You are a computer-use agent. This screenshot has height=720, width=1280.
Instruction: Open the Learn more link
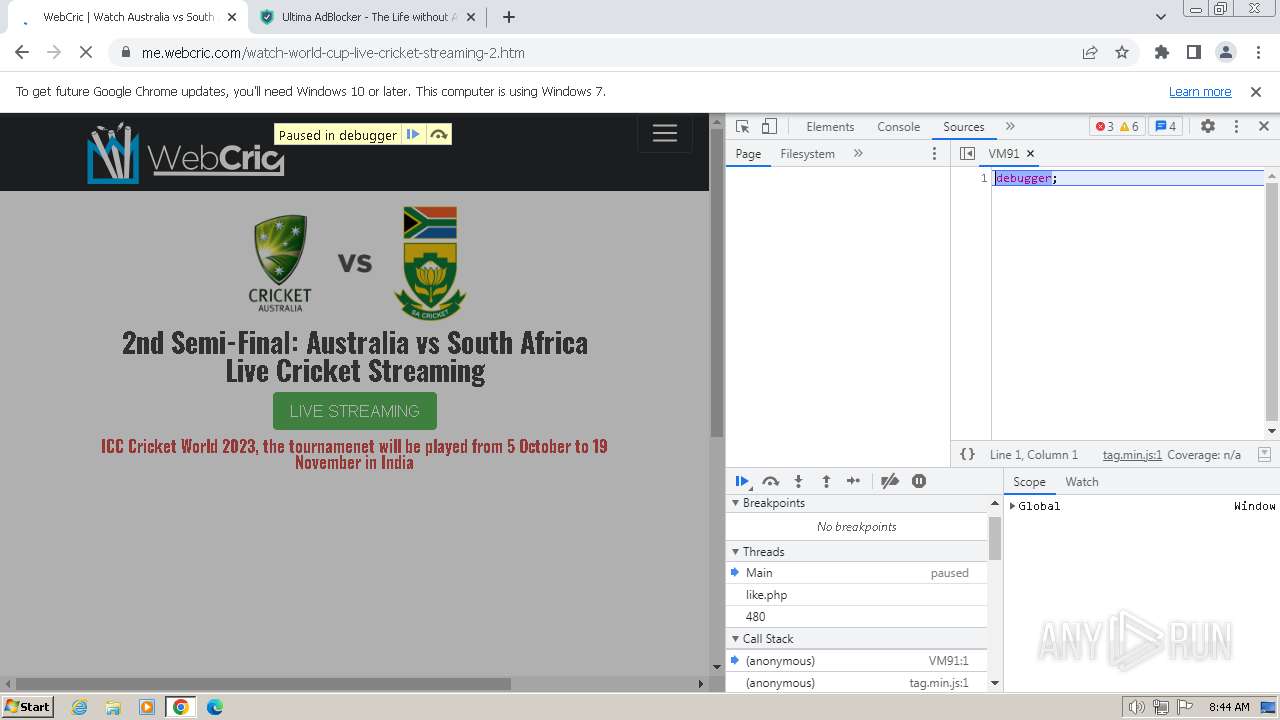click(1200, 91)
